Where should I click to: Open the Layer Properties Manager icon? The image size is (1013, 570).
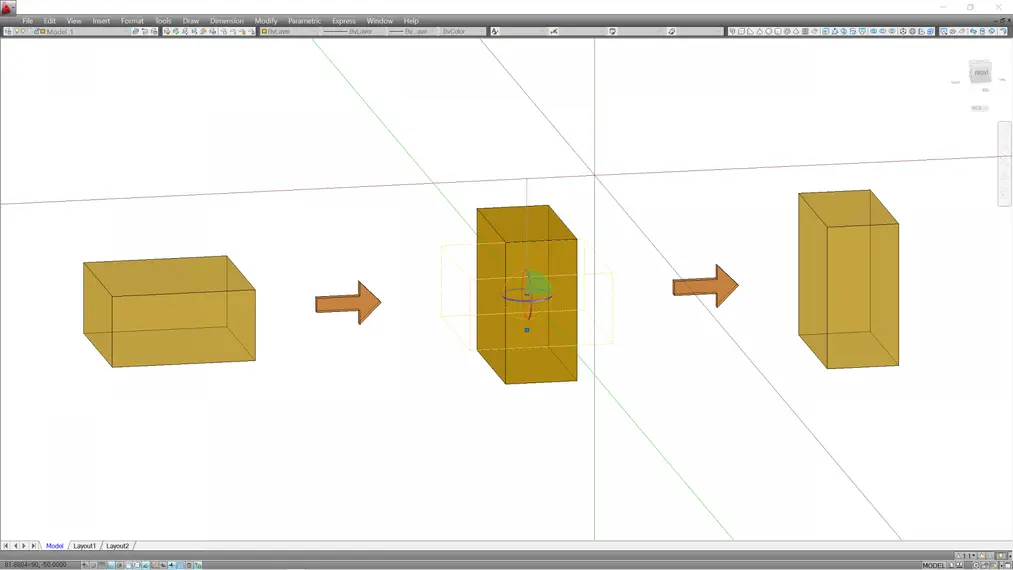coord(8,32)
